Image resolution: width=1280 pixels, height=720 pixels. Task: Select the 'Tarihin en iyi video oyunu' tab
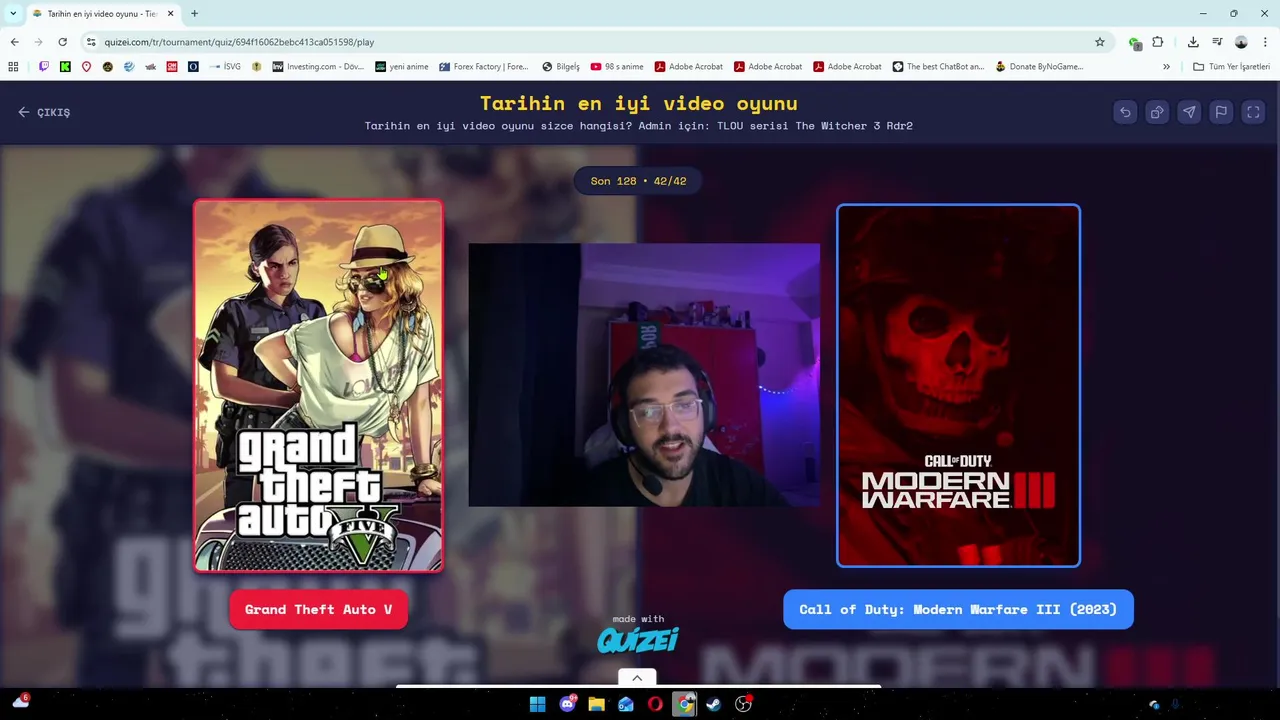coord(102,14)
